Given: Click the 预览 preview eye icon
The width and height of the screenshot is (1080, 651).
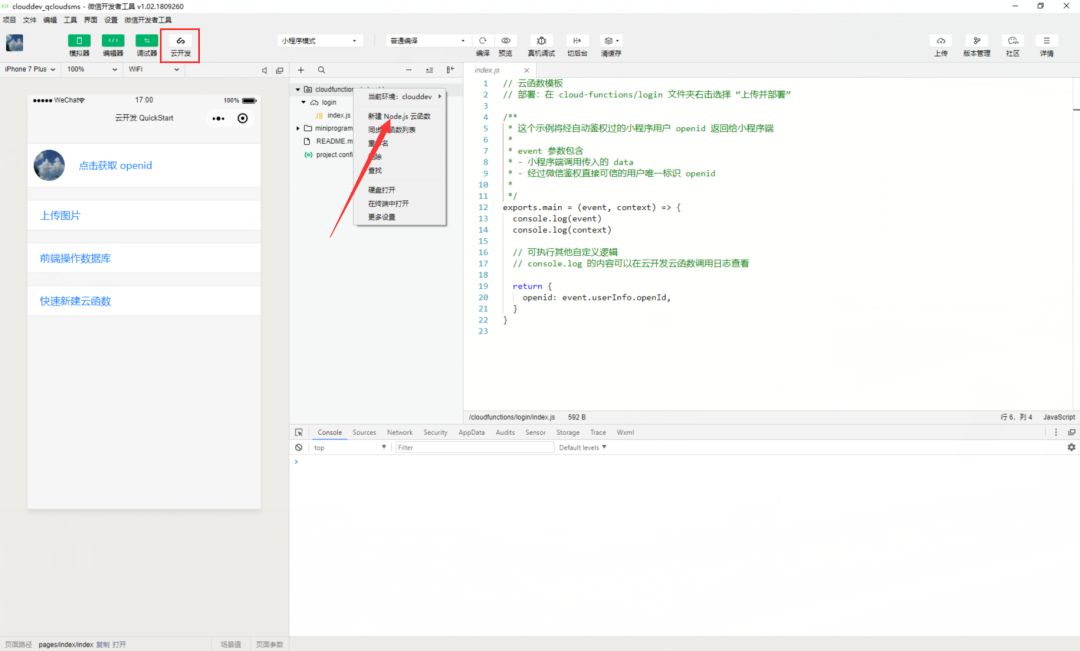Looking at the screenshot, I should pos(506,41).
